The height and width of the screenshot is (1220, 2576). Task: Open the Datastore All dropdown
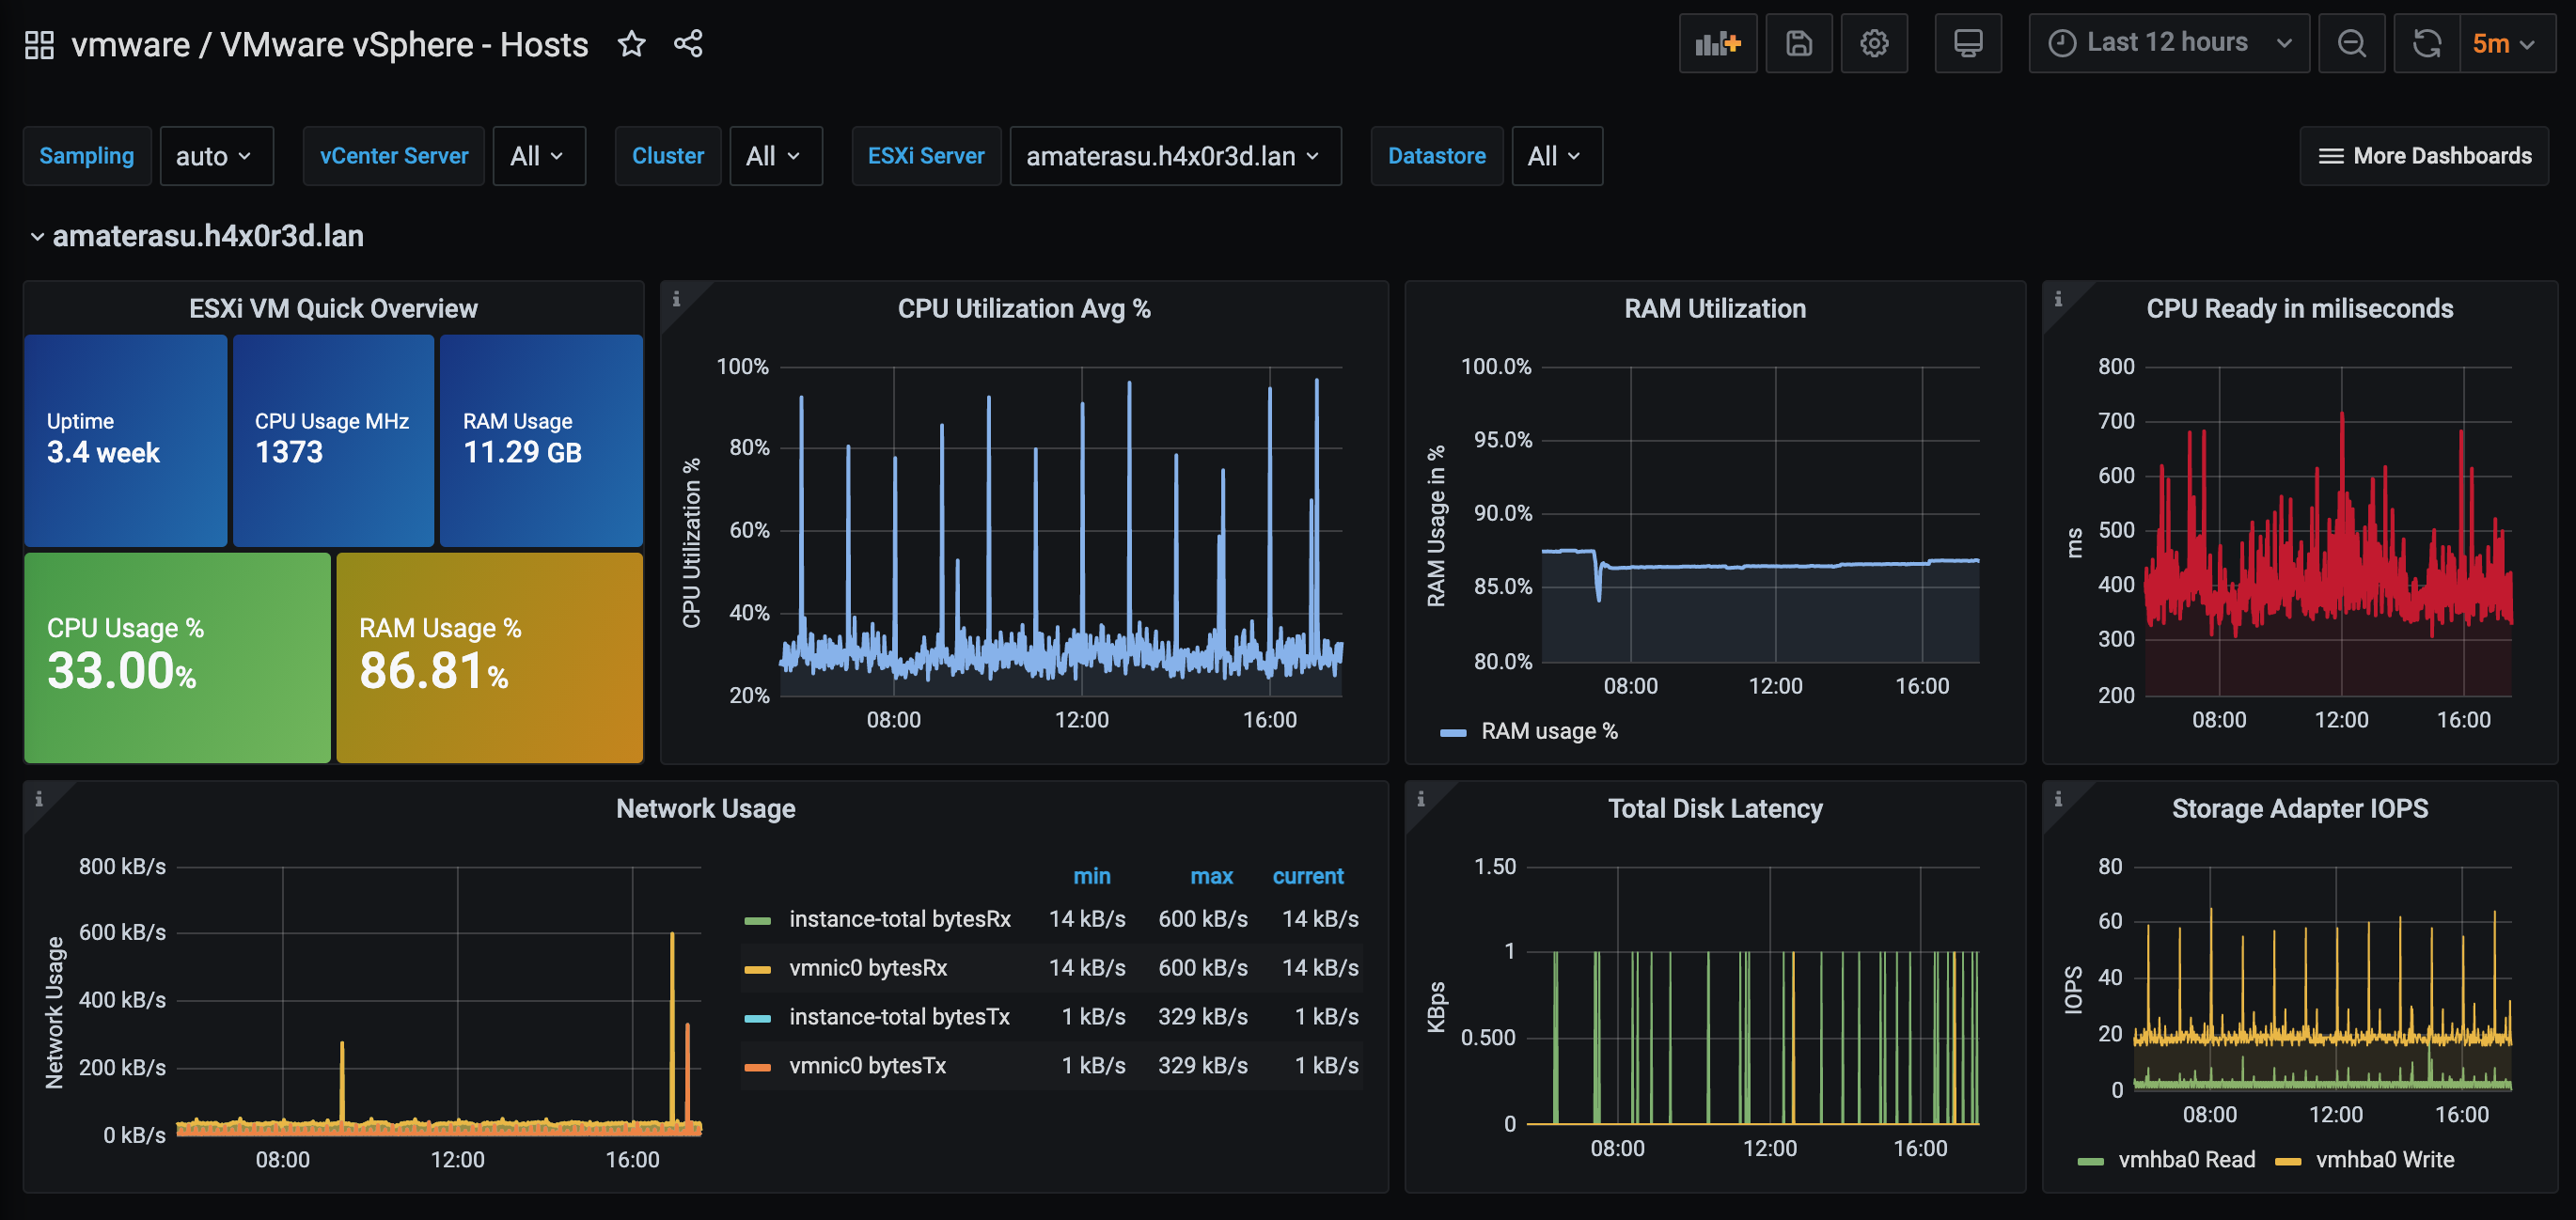click(1557, 156)
